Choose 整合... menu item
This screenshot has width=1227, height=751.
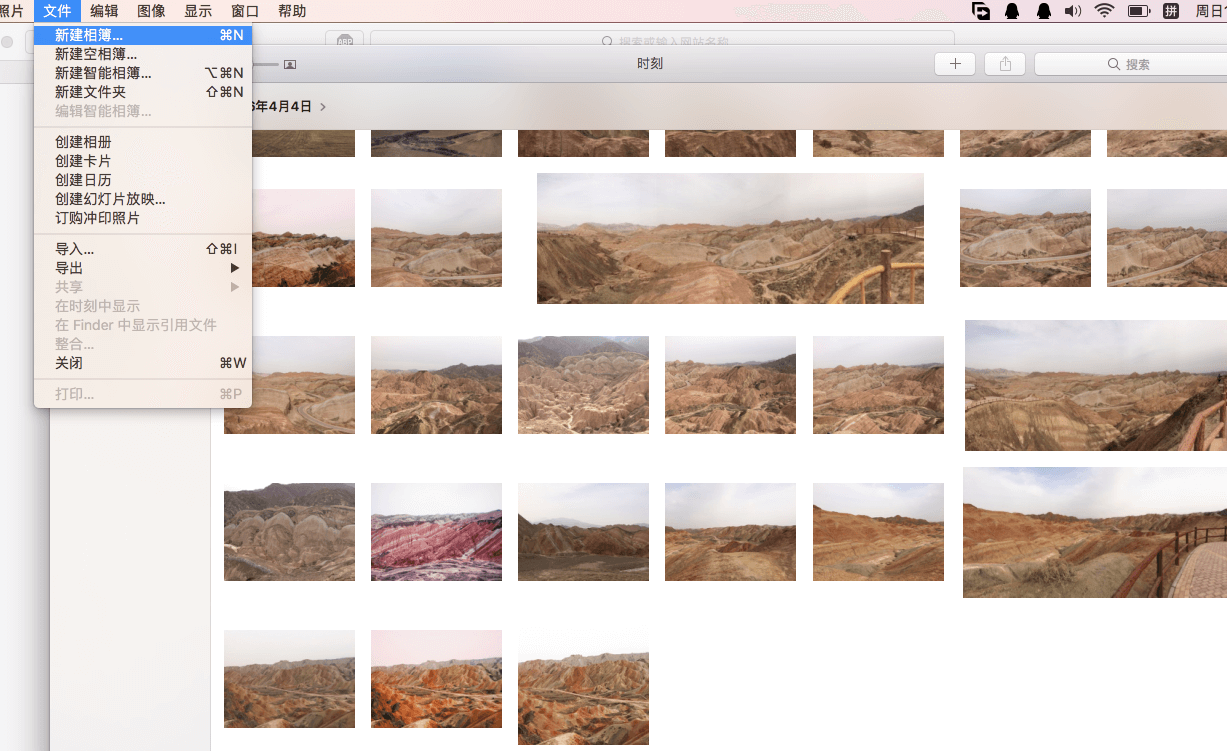[x=143, y=344]
